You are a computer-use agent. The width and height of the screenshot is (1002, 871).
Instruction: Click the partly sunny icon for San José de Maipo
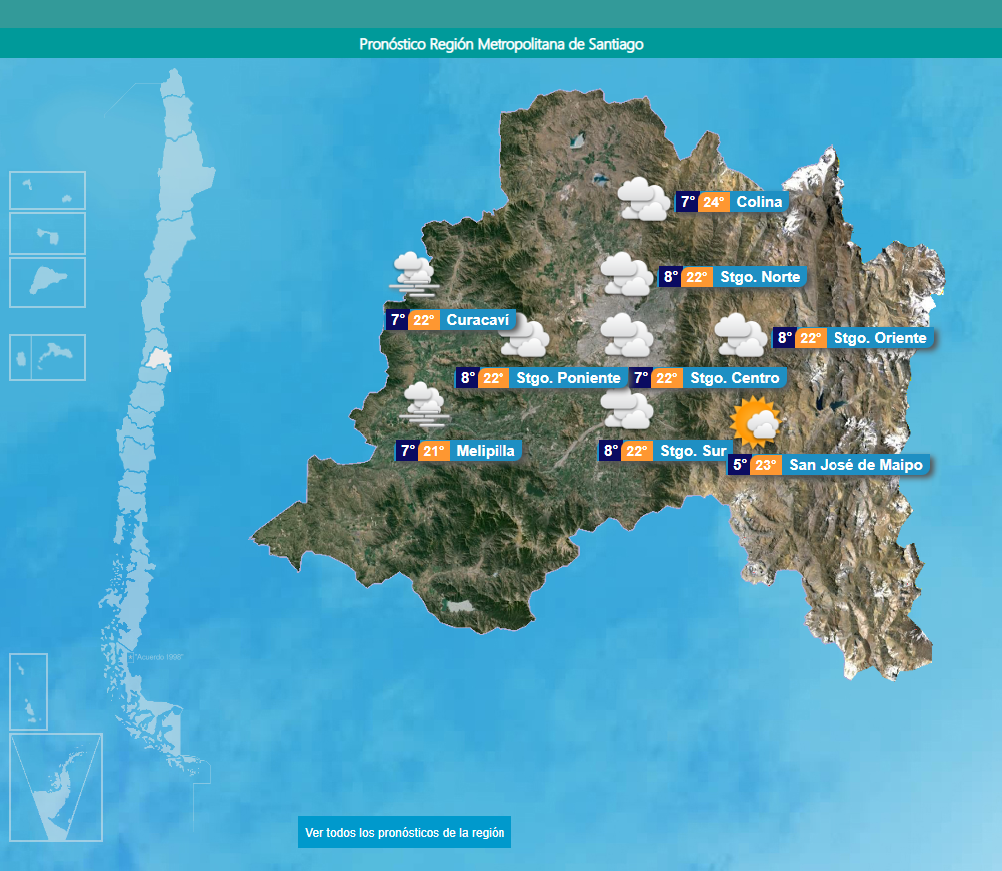pos(755,423)
